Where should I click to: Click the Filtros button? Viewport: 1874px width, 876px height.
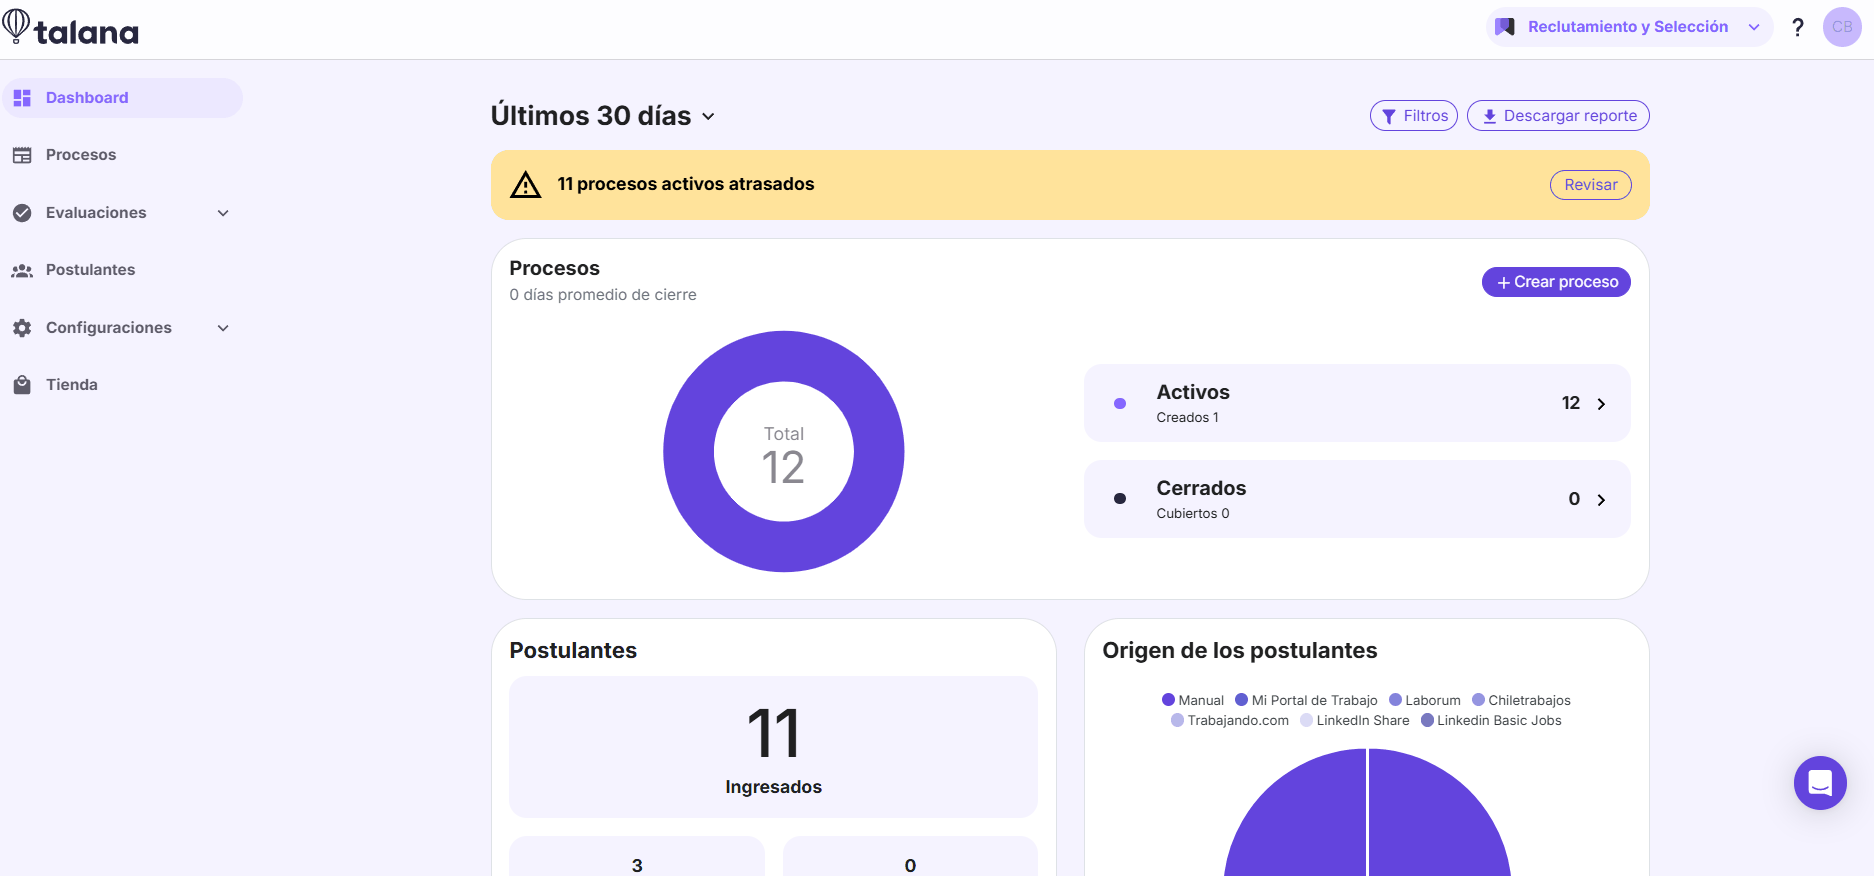(x=1413, y=116)
